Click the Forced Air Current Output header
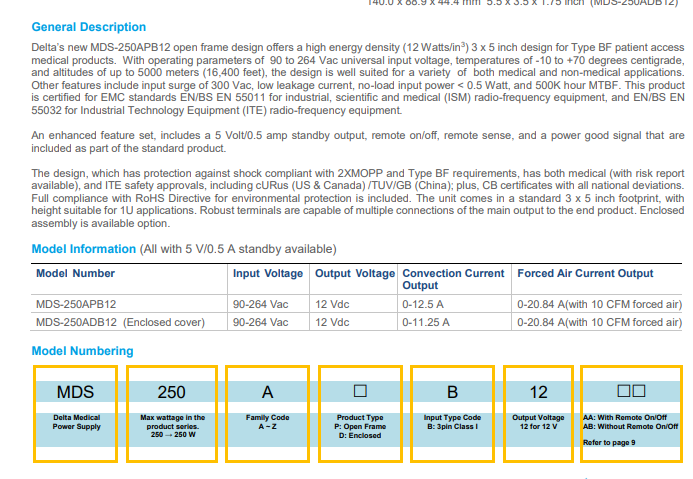 coord(585,273)
